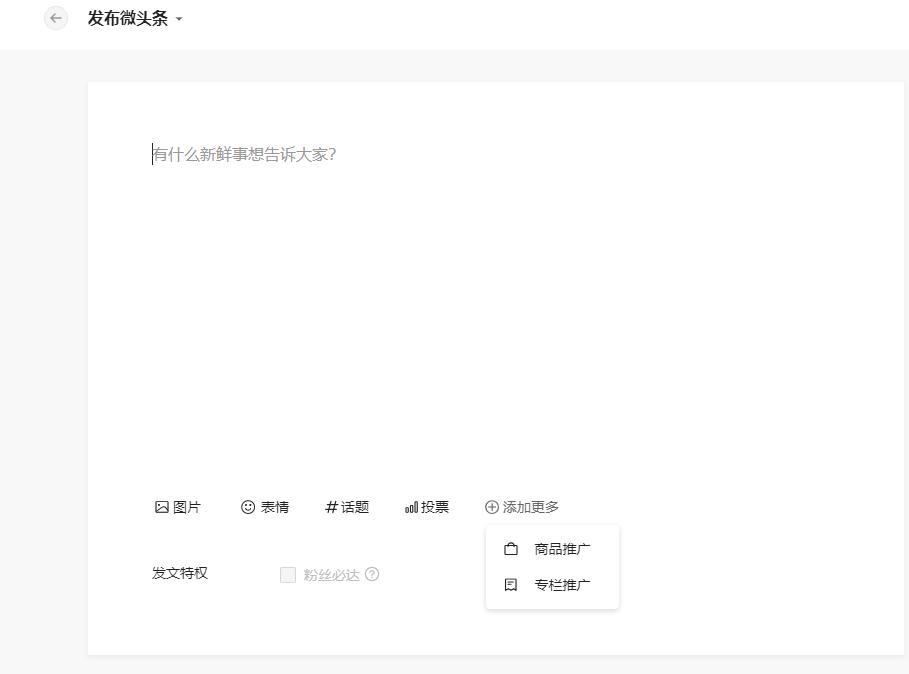Click the plus circle icon on 添加更多
The width and height of the screenshot is (909, 674).
(x=491, y=507)
